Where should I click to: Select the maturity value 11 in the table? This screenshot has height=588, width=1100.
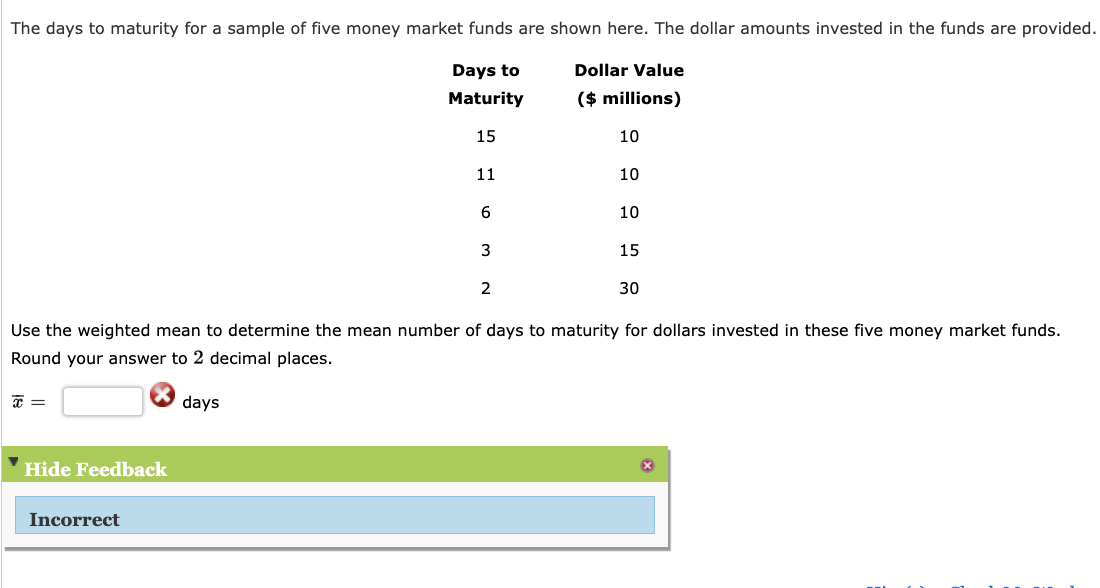pyautogui.click(x=486, y=174)
